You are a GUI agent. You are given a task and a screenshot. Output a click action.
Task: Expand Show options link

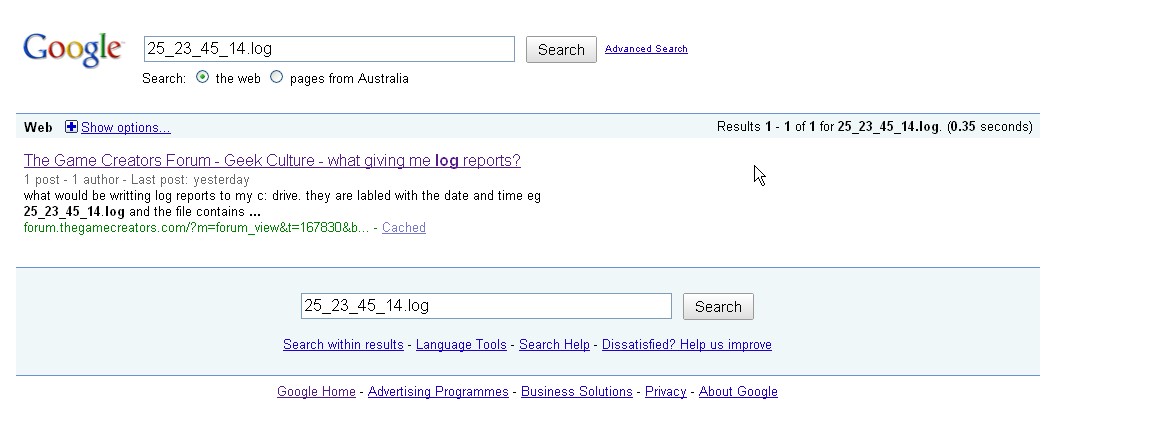[x=126, y=128]
